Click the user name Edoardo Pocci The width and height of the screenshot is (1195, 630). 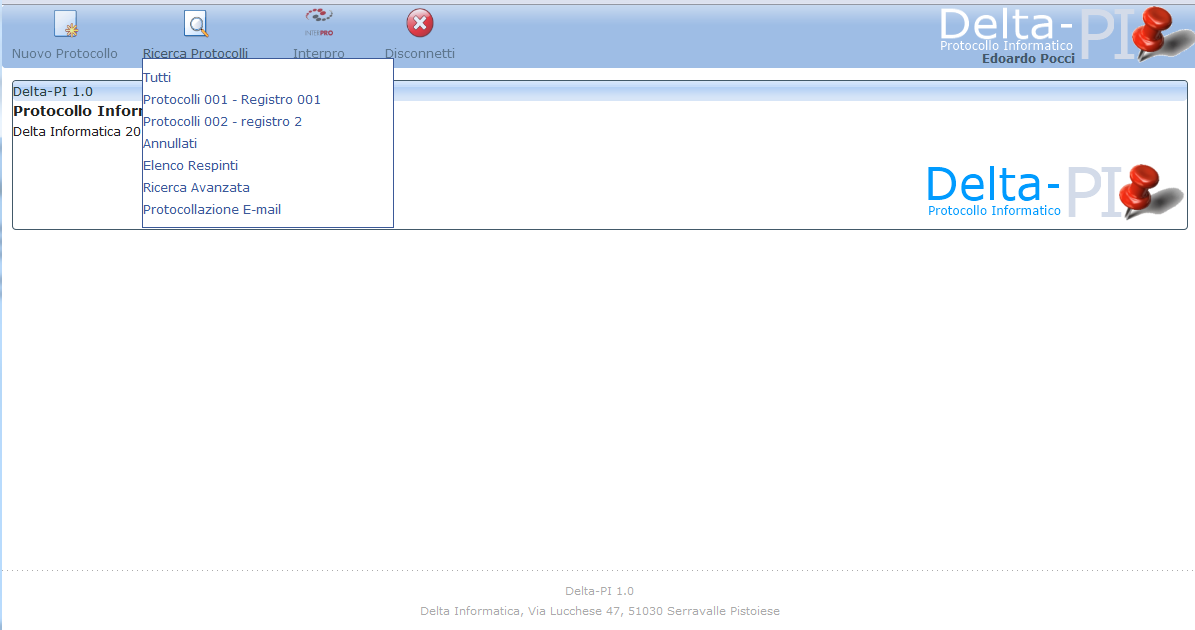pyautogui.click(x=1028, y=59)
